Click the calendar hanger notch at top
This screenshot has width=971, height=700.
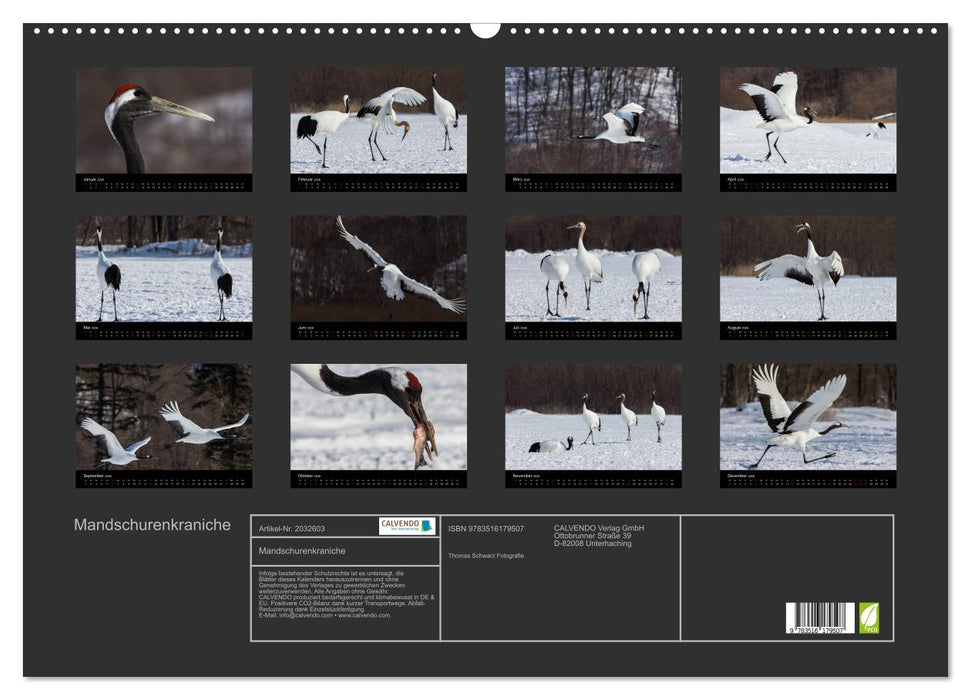pyautogui.click(x=485, y=30)
